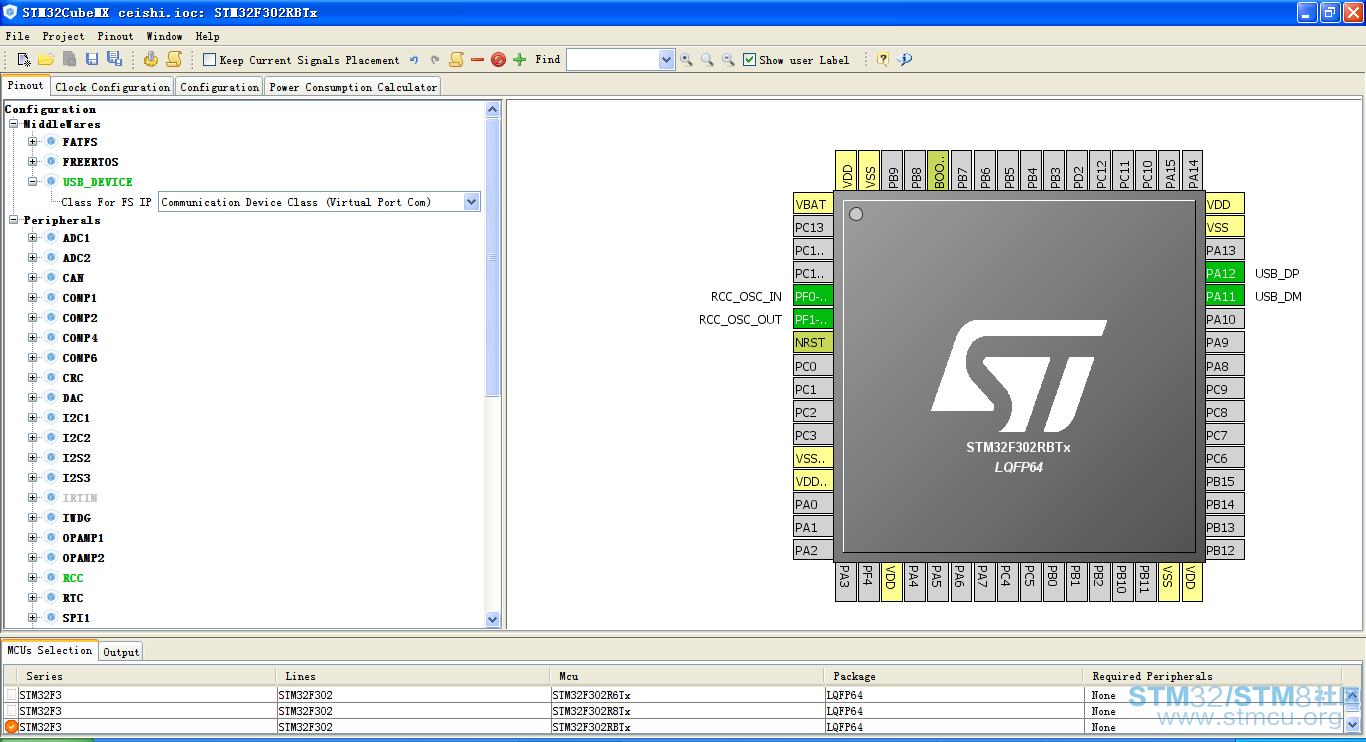Click the checked marker on STM32F302RBTx row
The image size is (1366, 742).
[11, 727]
